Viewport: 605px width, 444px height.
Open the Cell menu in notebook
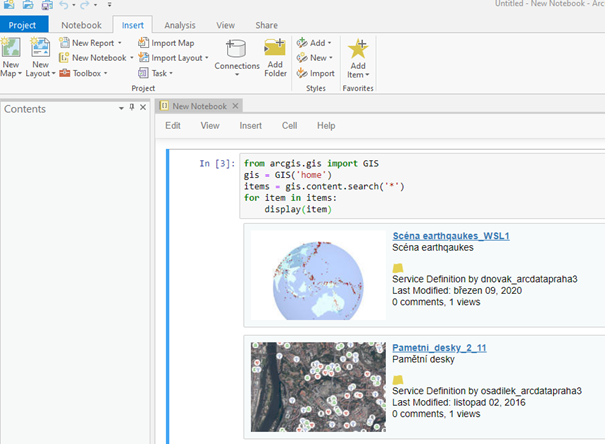click(x=289, y=126)
